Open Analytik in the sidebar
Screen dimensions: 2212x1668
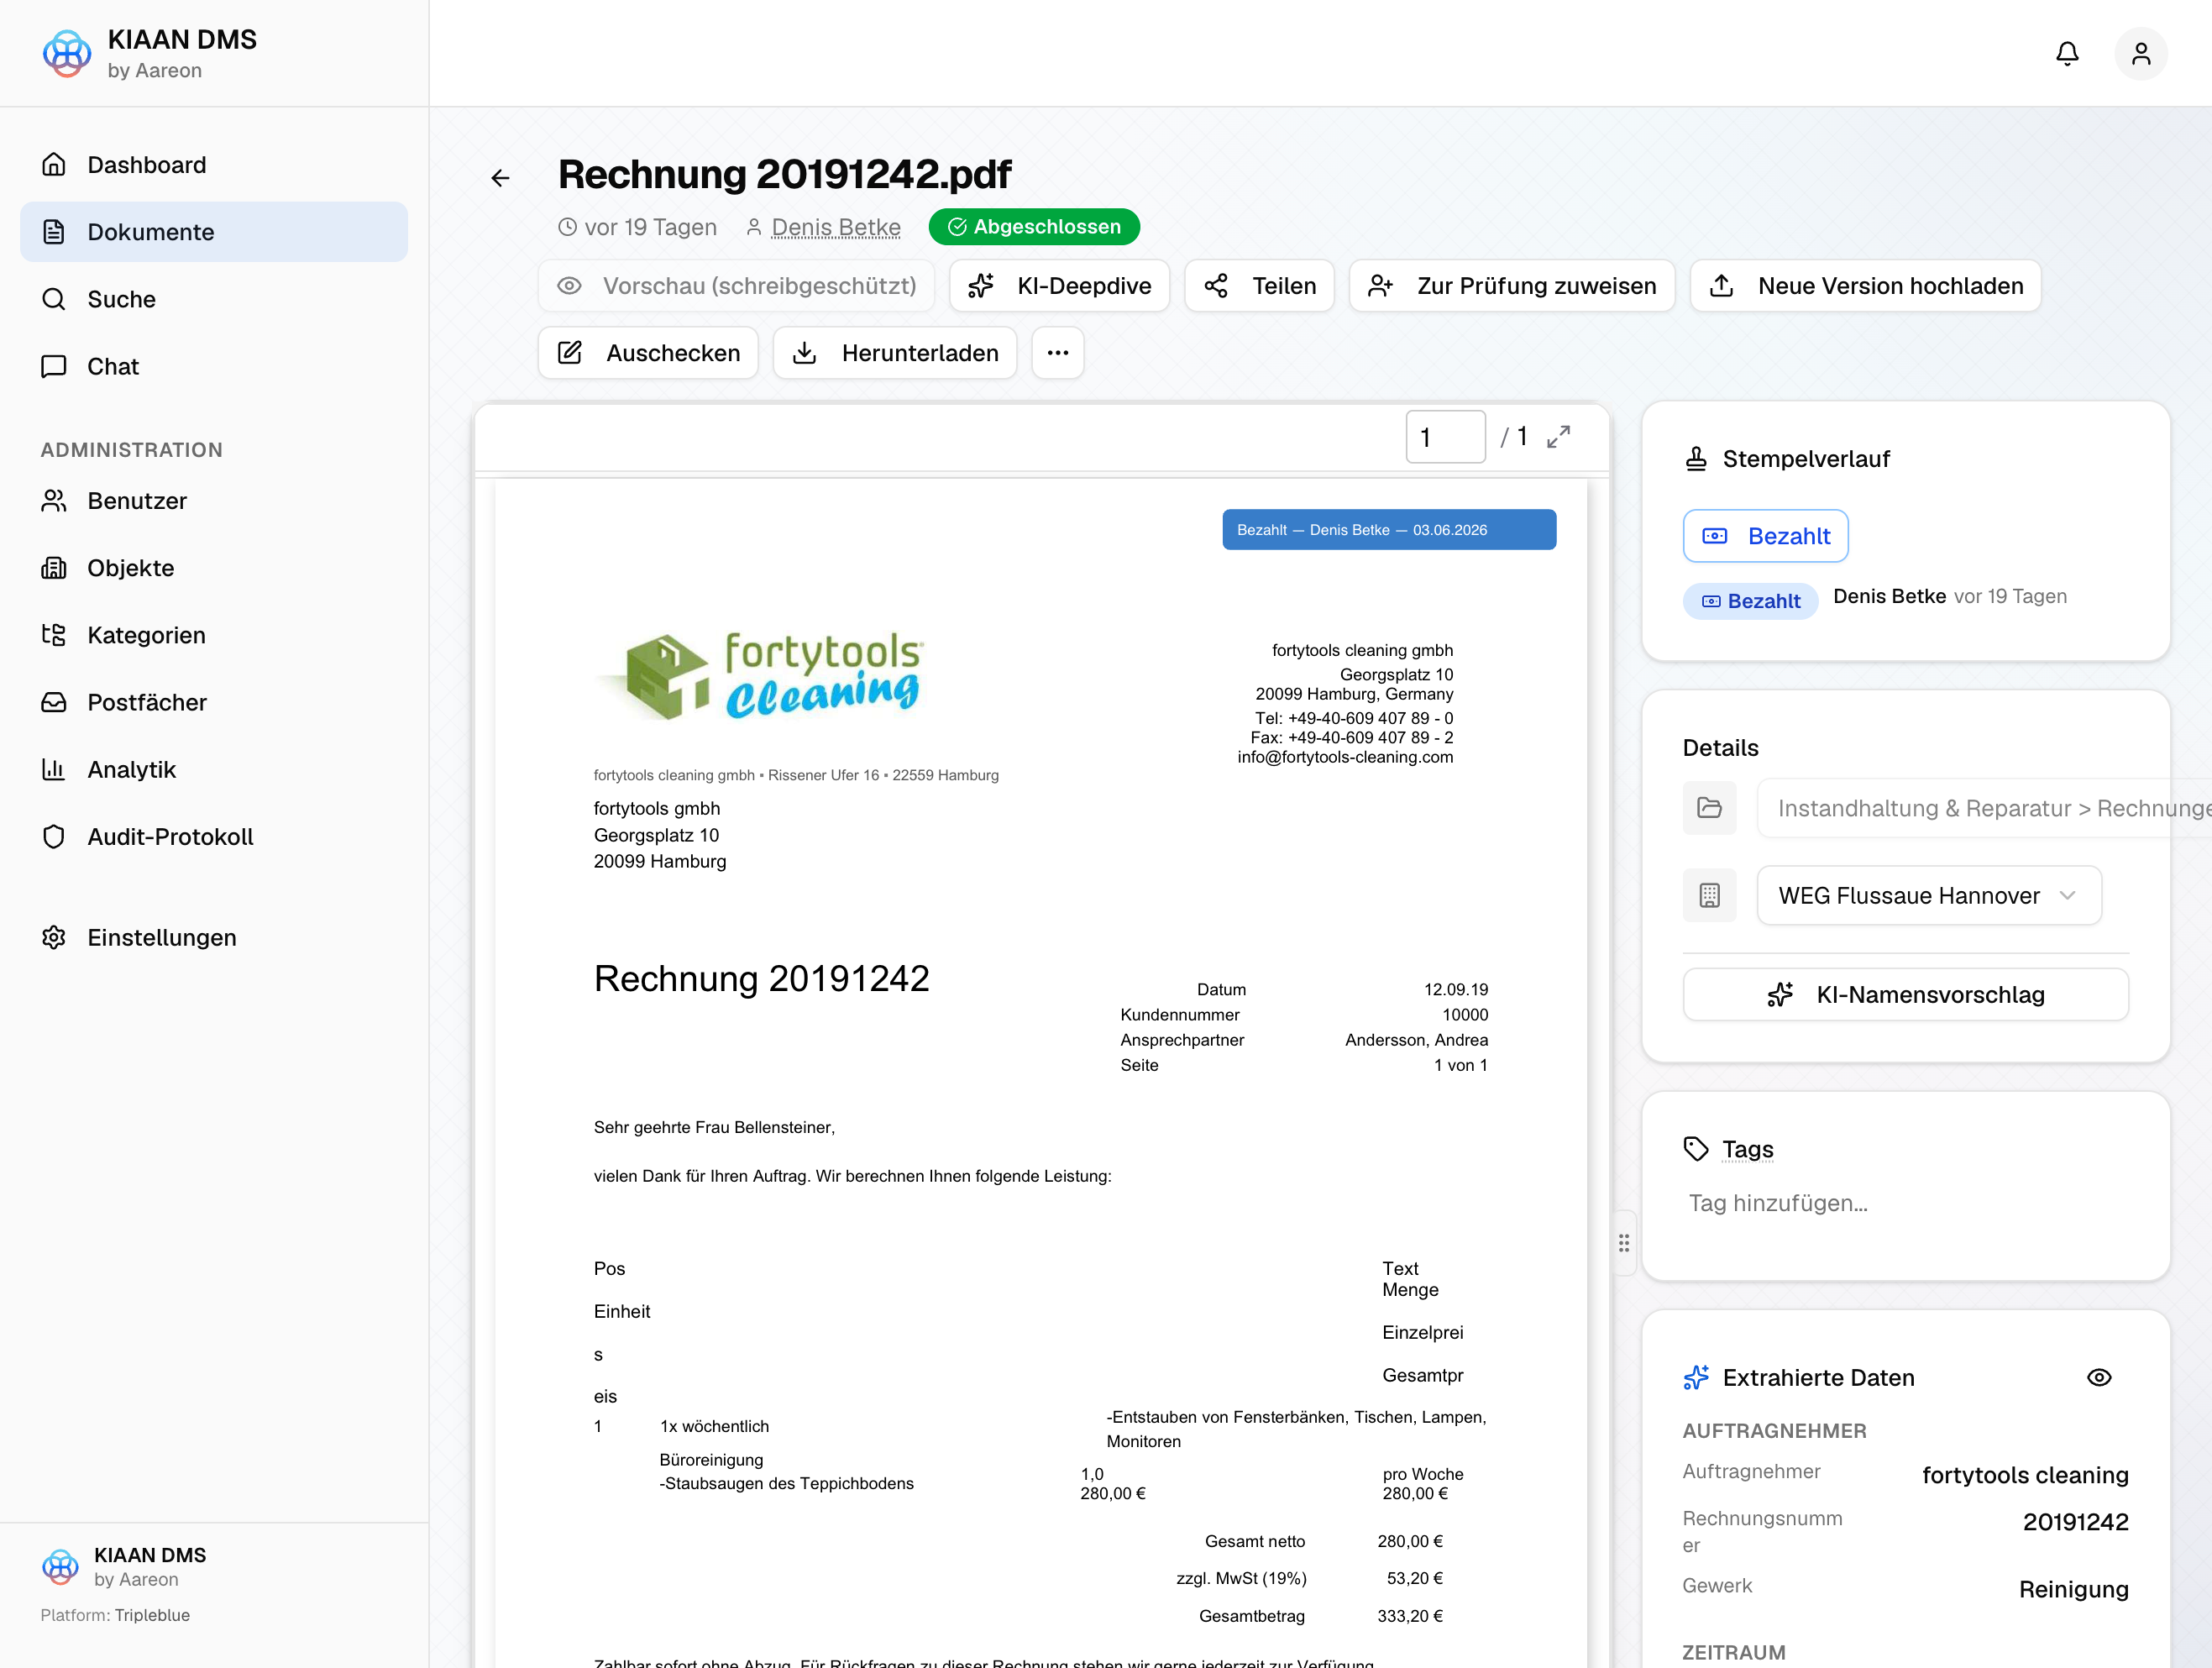point(214,769)
